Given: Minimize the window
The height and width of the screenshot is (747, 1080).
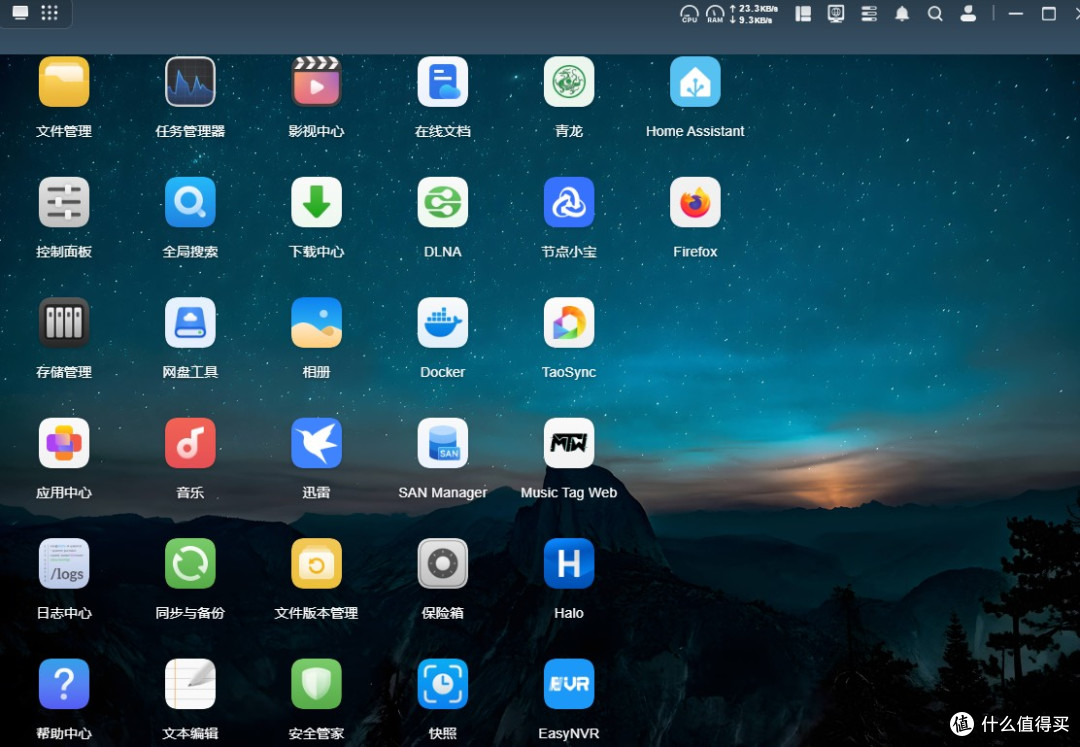Looking at the screenshot, I should [1016, 14].
